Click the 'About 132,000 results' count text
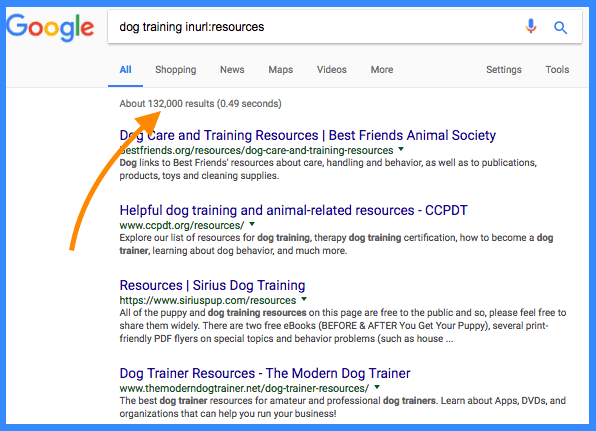The width and height of the screenshot is (596, 431). [167, 103]
